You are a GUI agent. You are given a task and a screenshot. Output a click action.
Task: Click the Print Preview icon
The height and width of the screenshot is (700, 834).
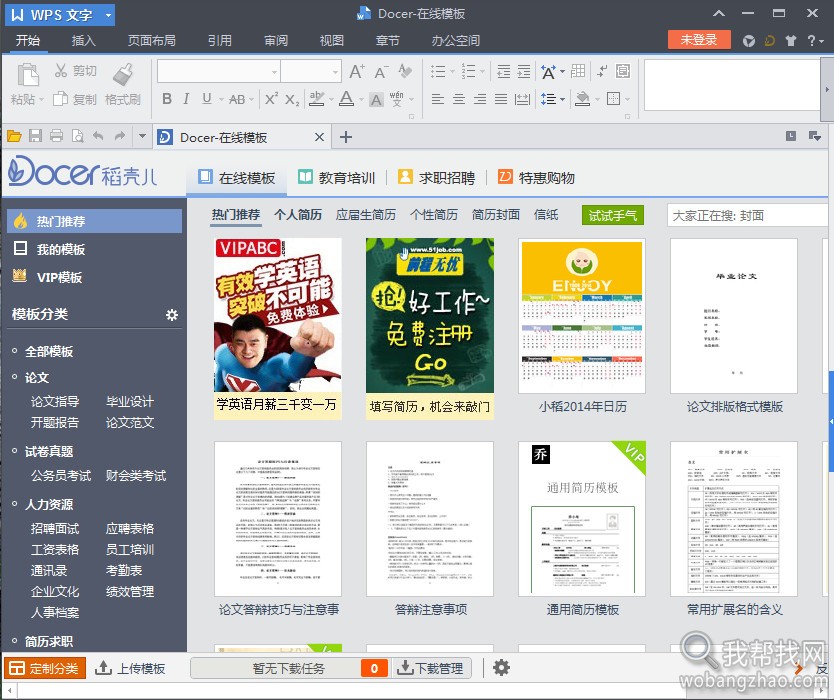tap(78, 137)
